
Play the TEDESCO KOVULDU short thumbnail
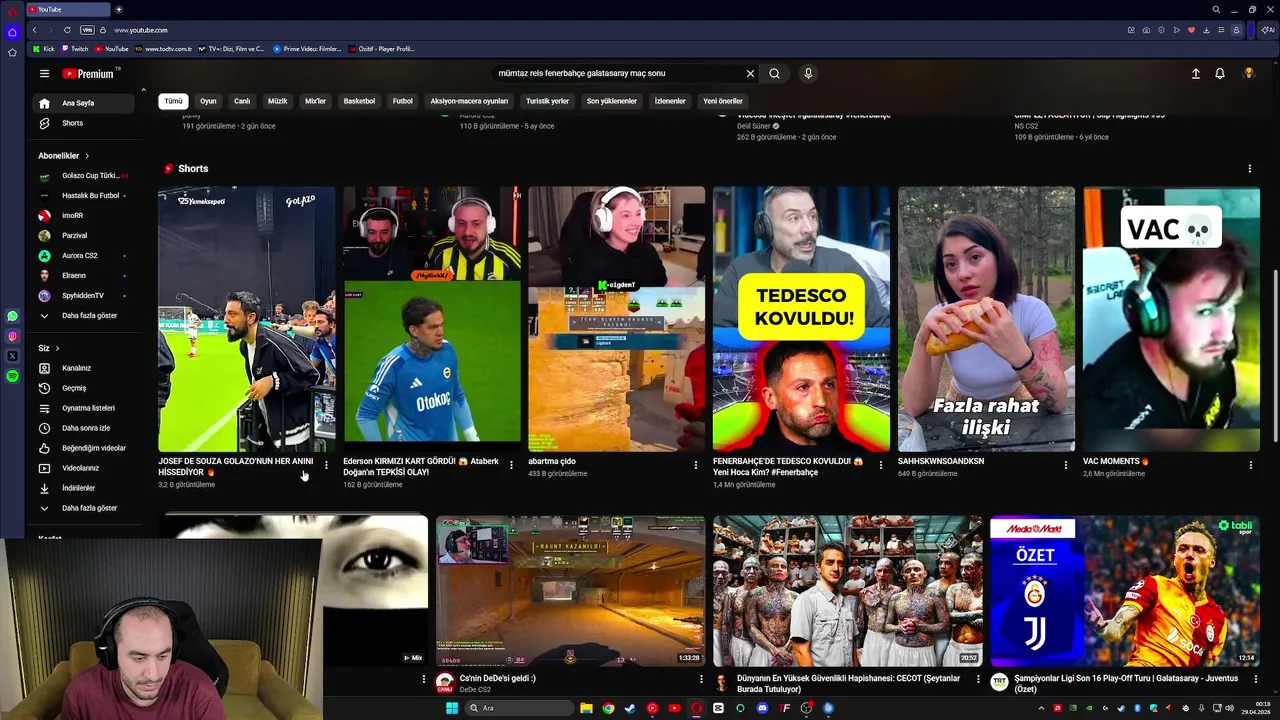(801, 319)
